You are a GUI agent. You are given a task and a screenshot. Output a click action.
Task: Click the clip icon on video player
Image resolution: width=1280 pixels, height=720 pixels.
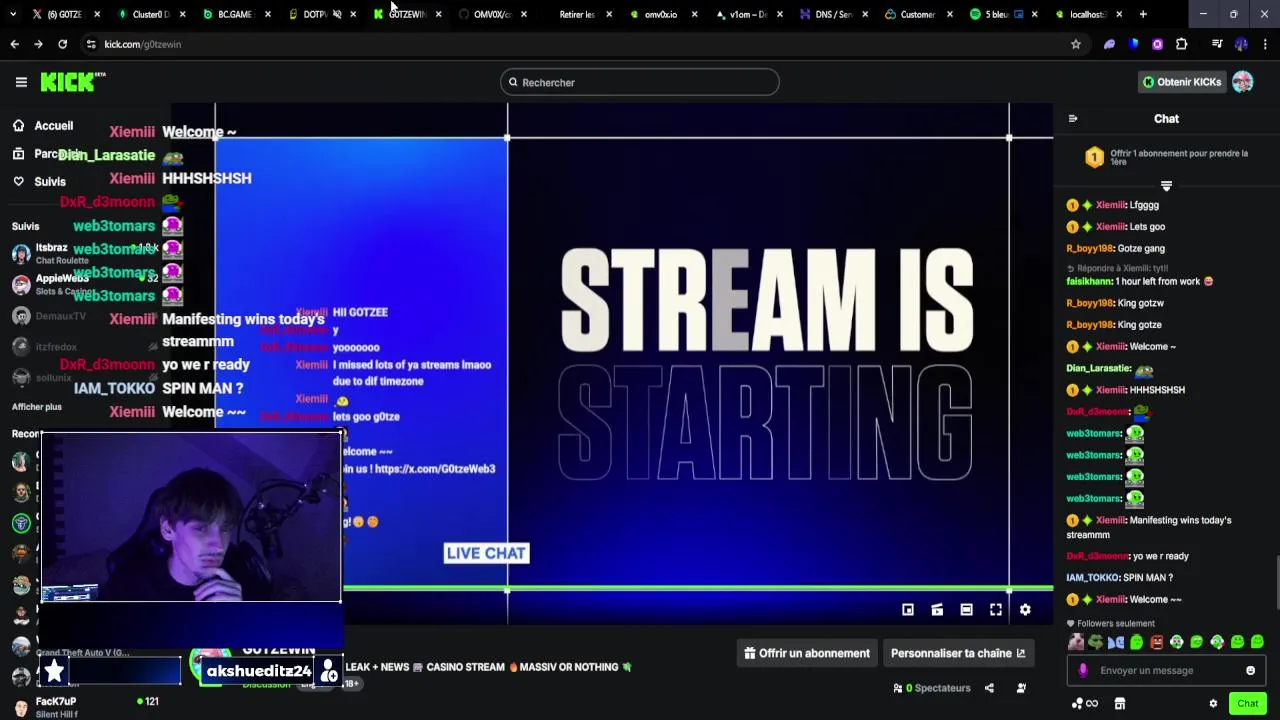pyautogui.click(x=937, y=609)
